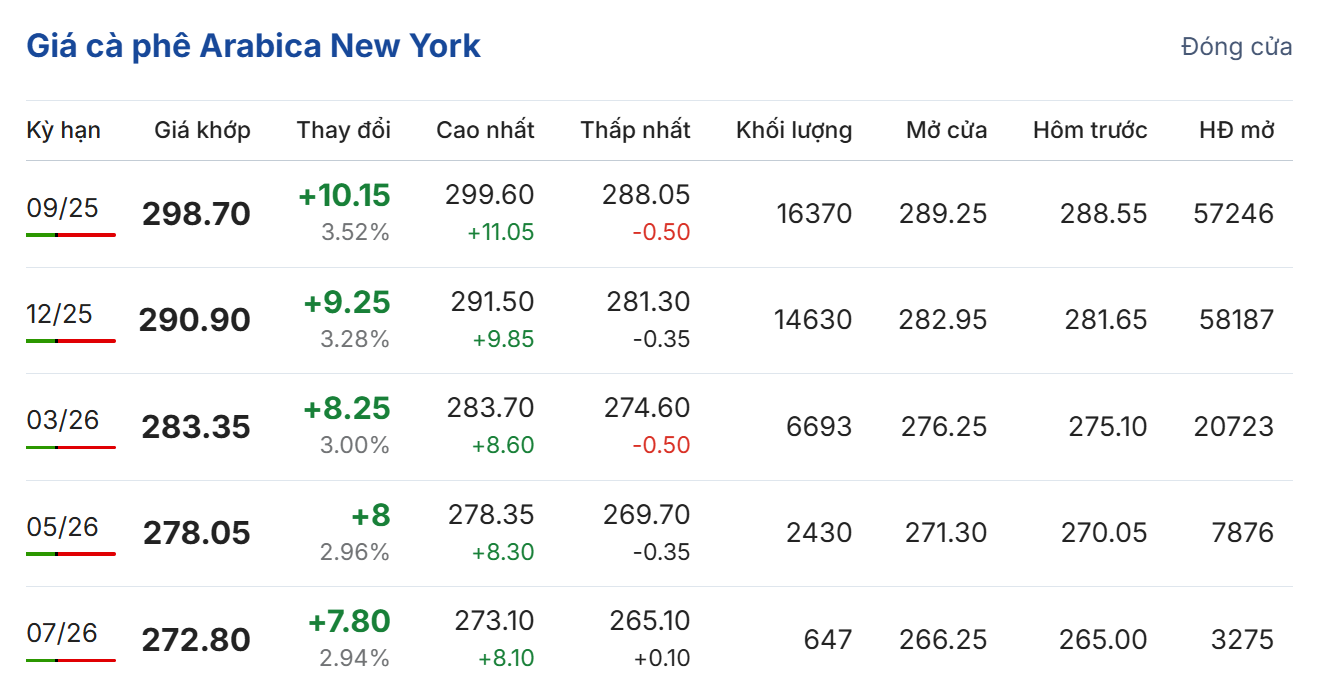The image size is (1326, 692).
Task: Click the green-red range bar under 09/25
Action: (x=71, y=235)
